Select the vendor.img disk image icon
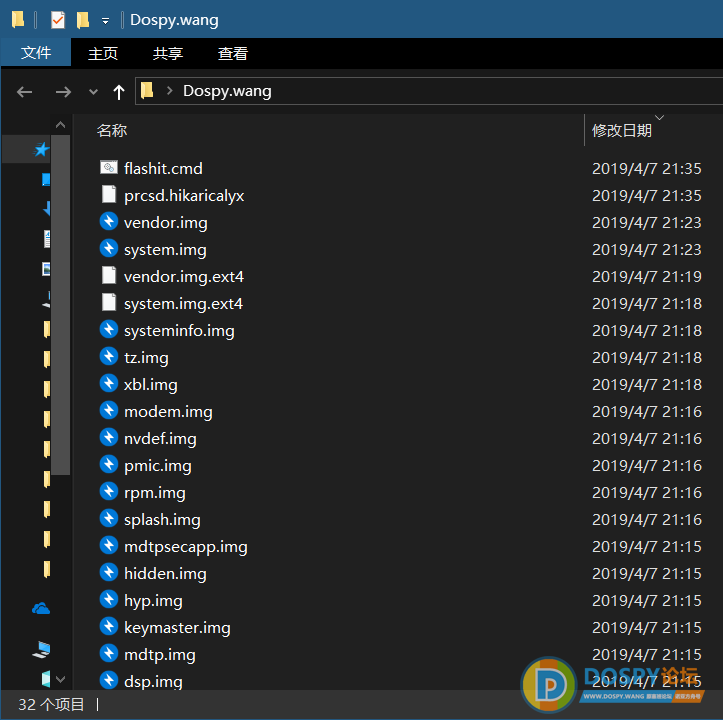Screen dimensions: 723x720 [109, 222]
